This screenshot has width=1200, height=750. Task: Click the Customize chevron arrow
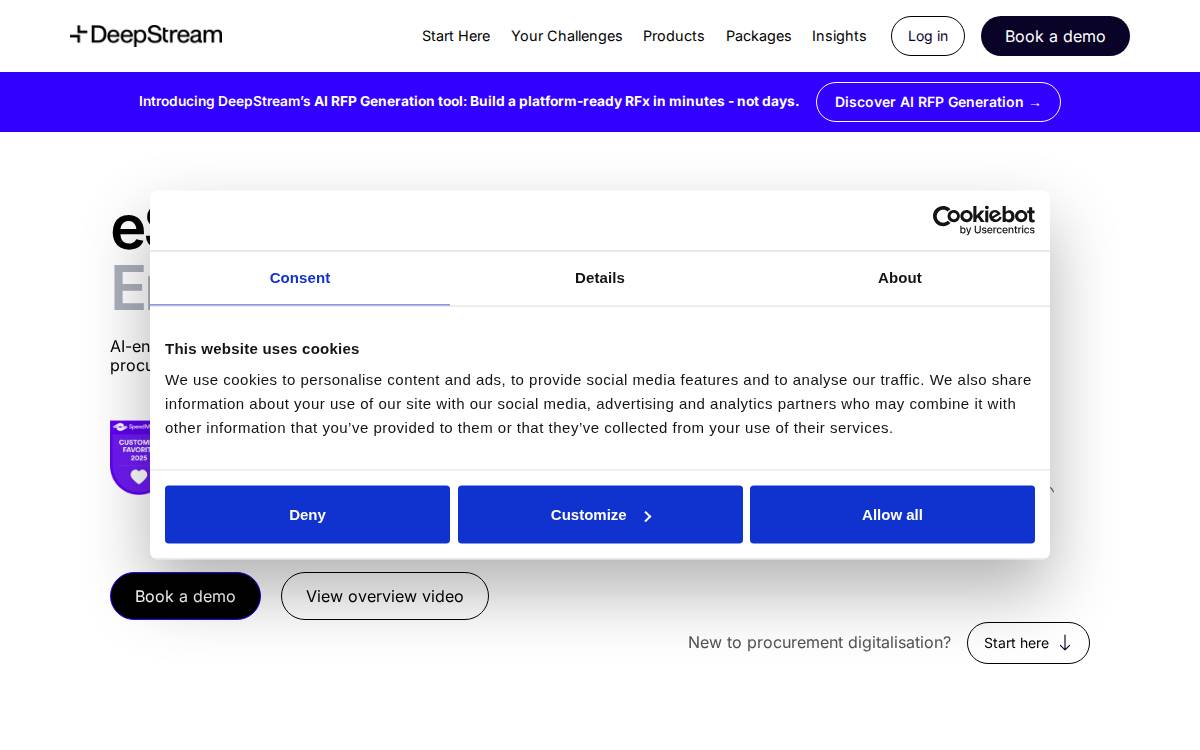[648, 516]
